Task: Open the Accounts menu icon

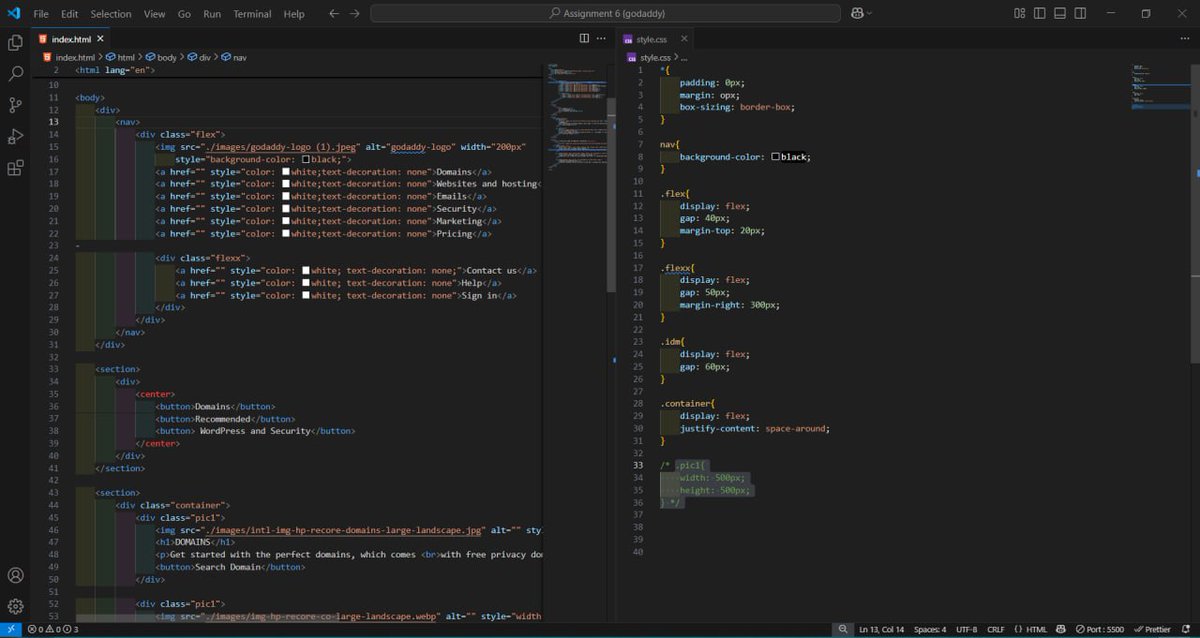Action: click(15, 575)
